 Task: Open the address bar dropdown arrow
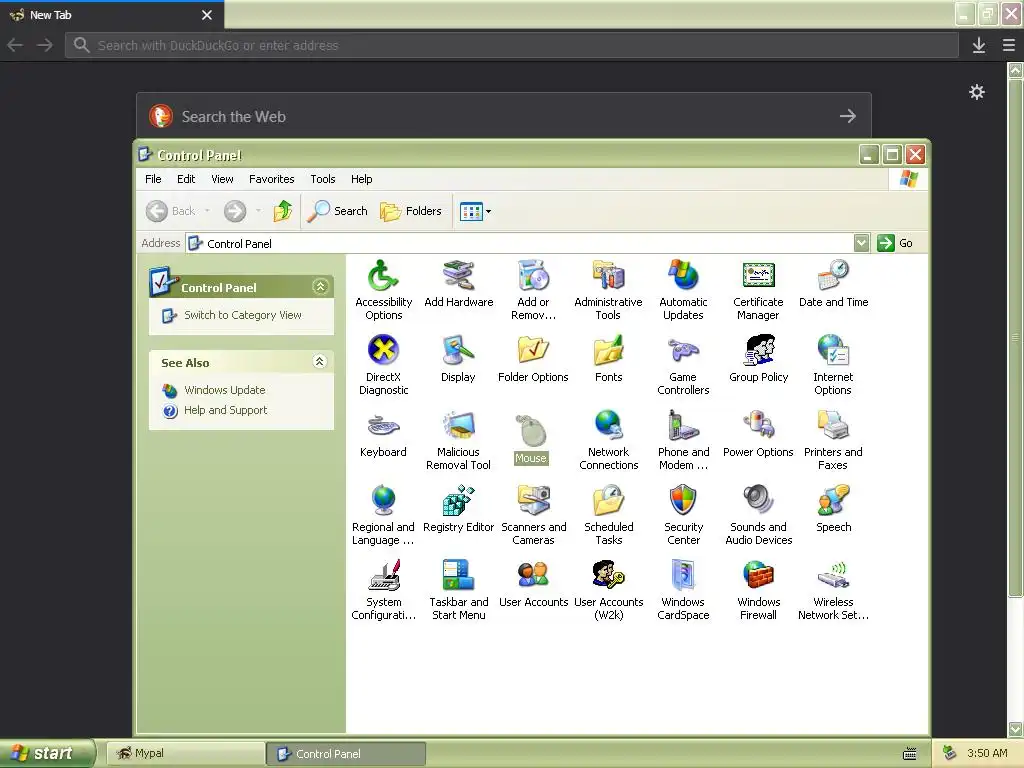(861, 243)
